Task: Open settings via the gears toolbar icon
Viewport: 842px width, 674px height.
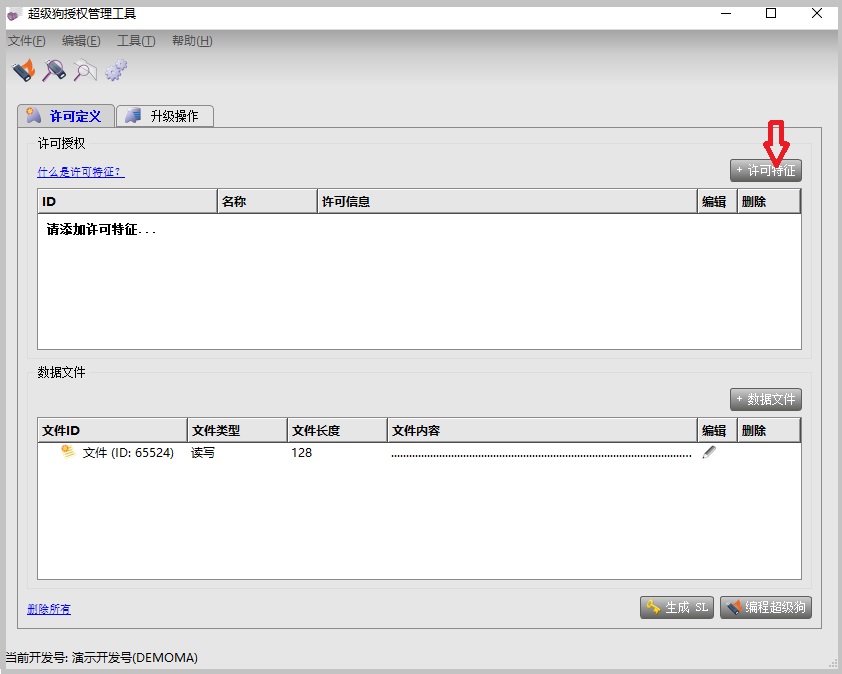Action: tap(116, 70)
